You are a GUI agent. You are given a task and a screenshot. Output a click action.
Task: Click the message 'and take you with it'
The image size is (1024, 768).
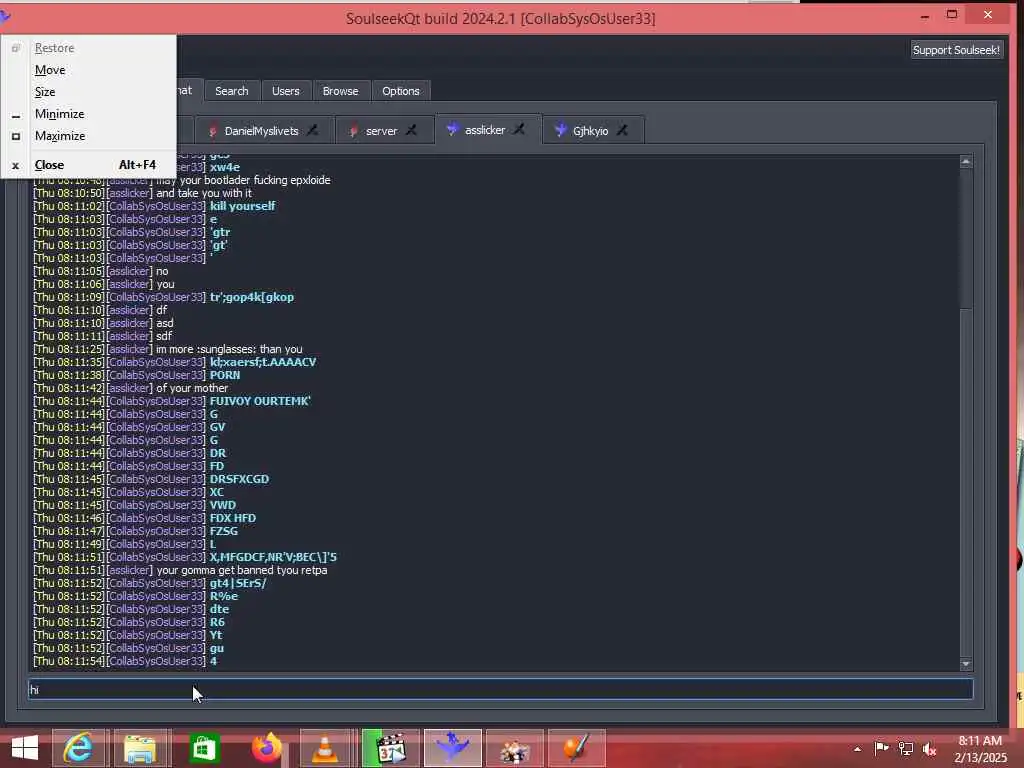click(x=204, y=193)
